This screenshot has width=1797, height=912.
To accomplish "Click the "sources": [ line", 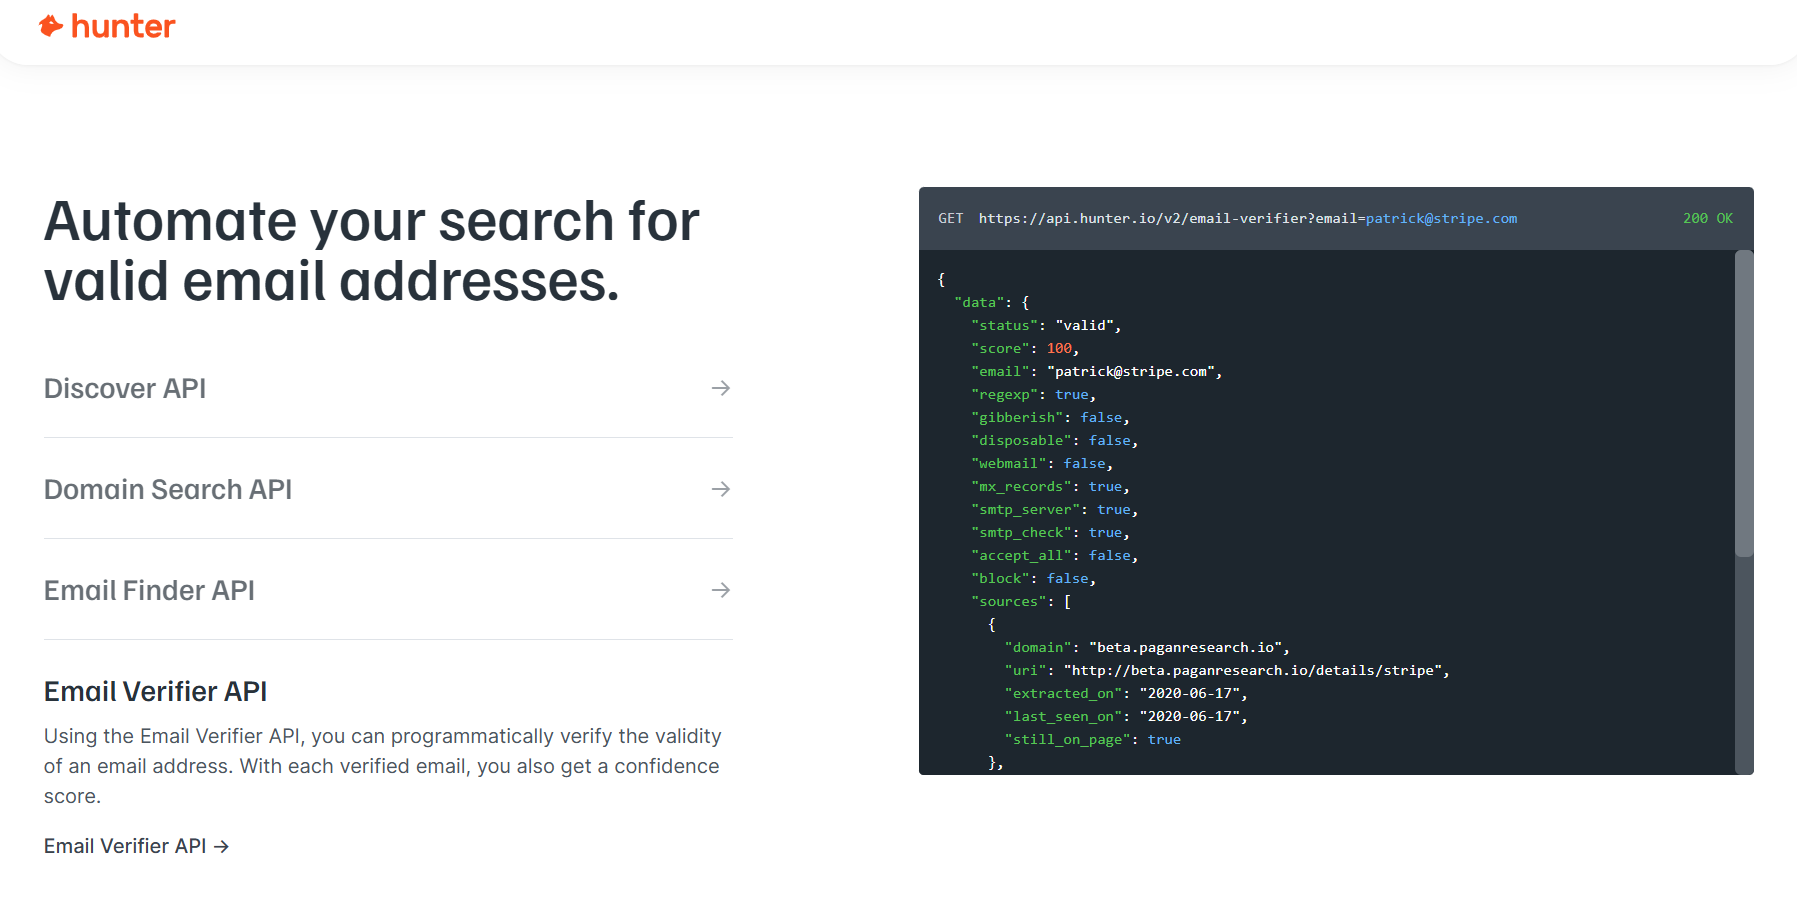I will [x=1021, y=601].
